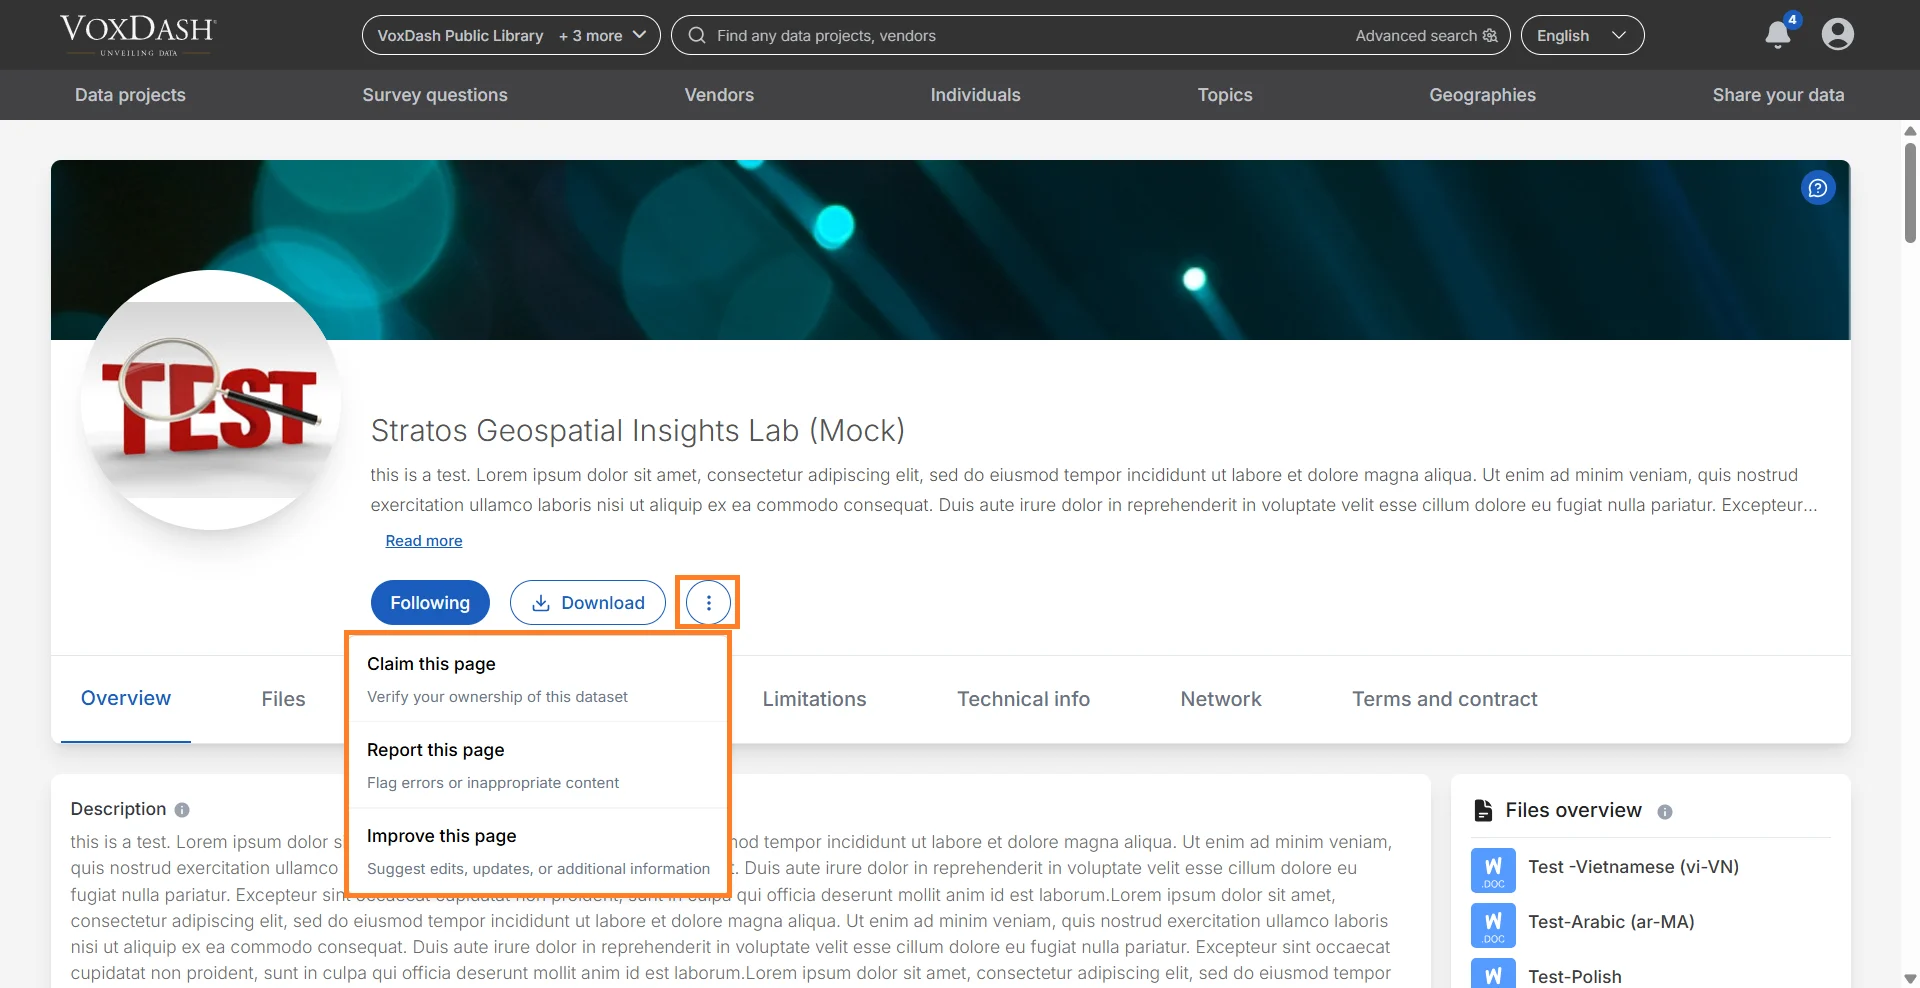The image size is (1920, 988).
Task: Click the scrollbar up arrow
Action: (1910, 131)
